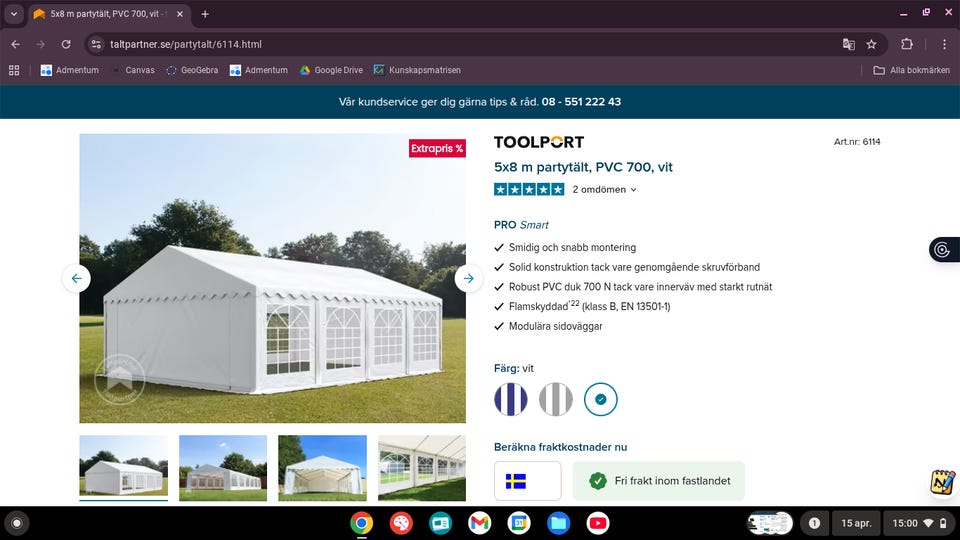This screenshot has height=540, width=960.
Task: Open Alla bokmärken folder
Action: (x=912, y=70)
